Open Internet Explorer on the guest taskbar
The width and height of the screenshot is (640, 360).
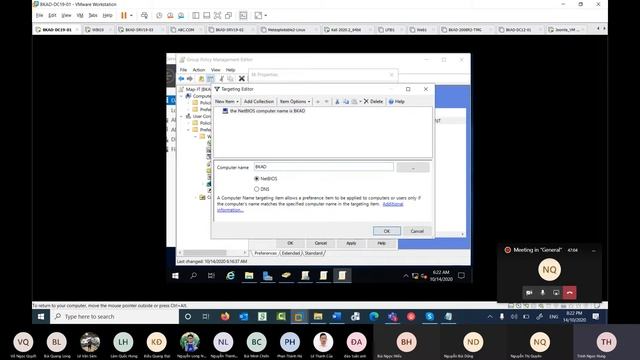[x=231, y=276]
